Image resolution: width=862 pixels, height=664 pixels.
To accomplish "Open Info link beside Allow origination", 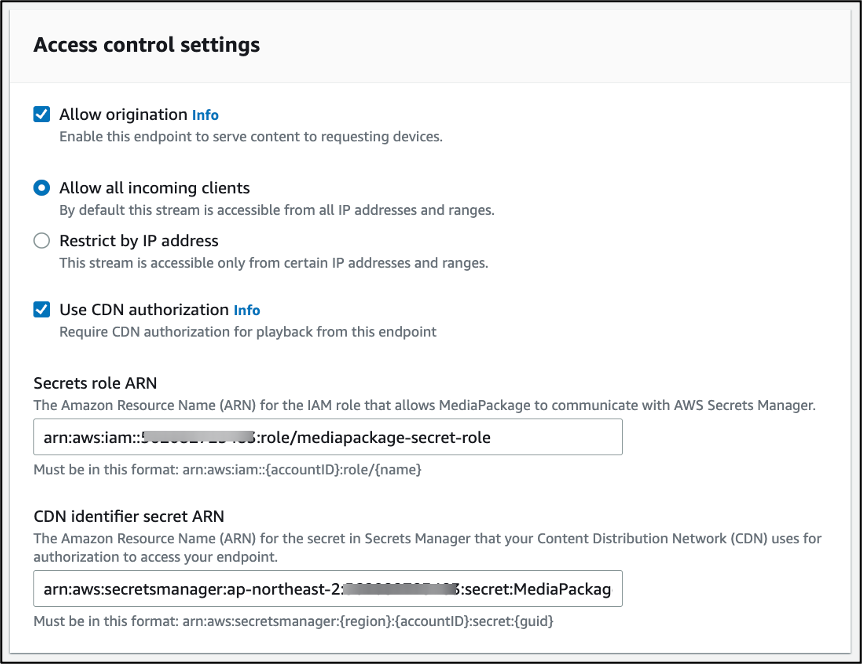I will (205, 115).
